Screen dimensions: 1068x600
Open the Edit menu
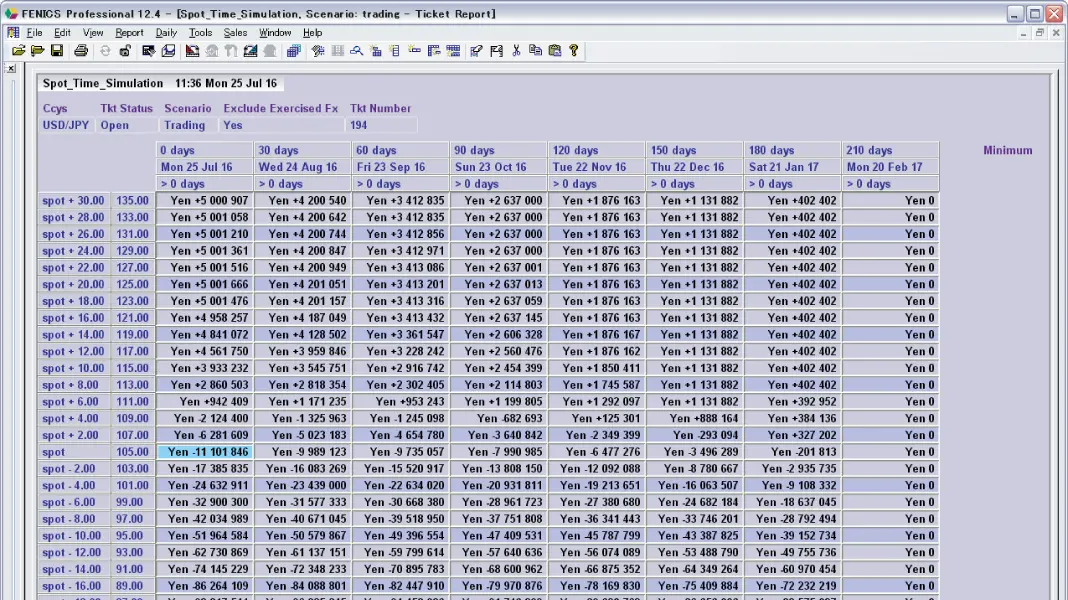click(x=62, y=33)
